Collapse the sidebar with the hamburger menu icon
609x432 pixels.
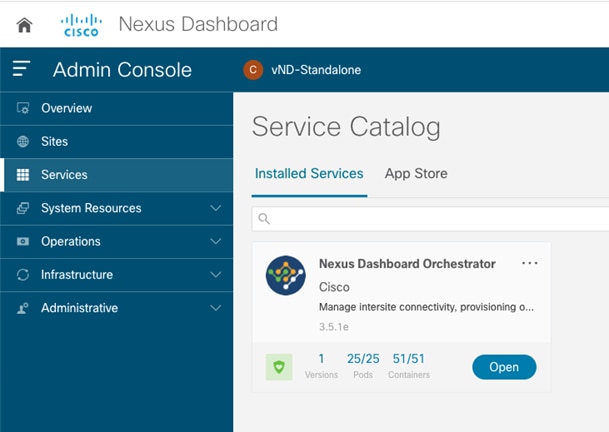pyautogui.click(x=21, y=69)
